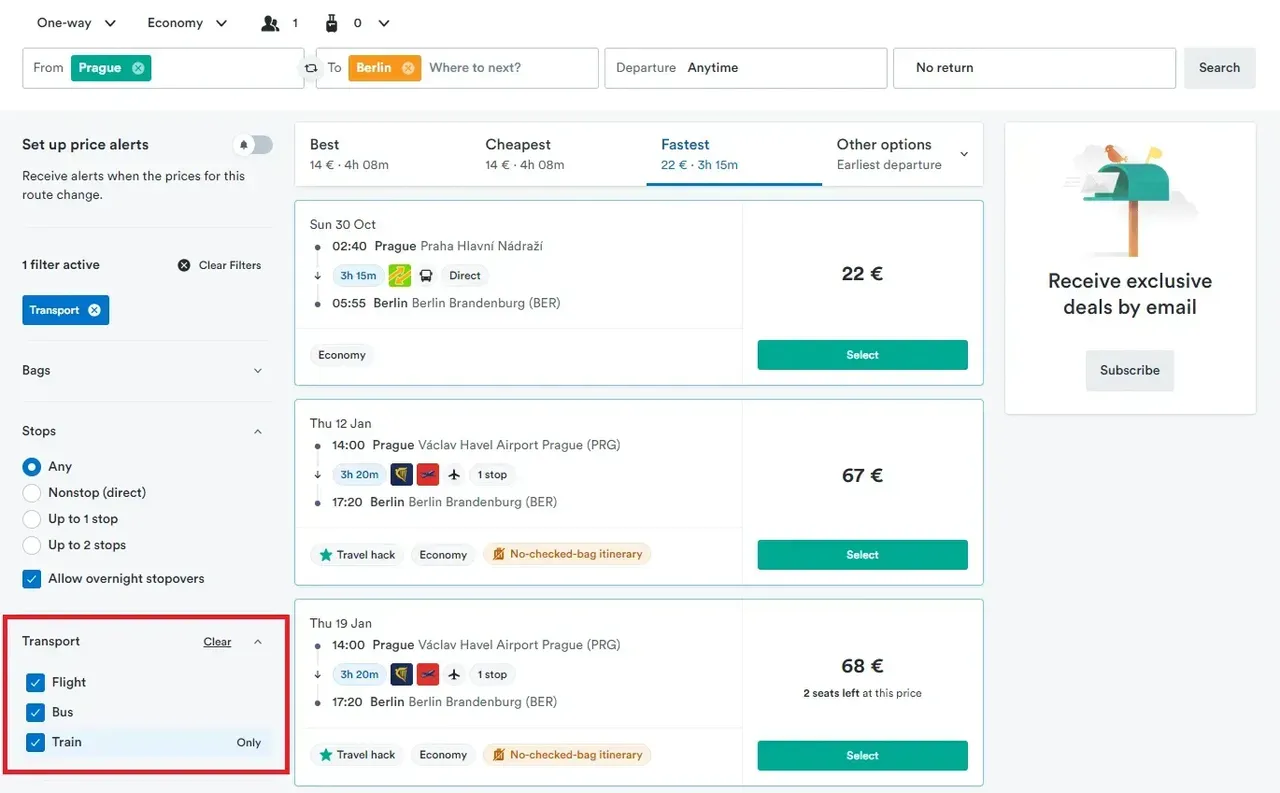
Task: Click Clear Filters link
Action: pos(229,265)
